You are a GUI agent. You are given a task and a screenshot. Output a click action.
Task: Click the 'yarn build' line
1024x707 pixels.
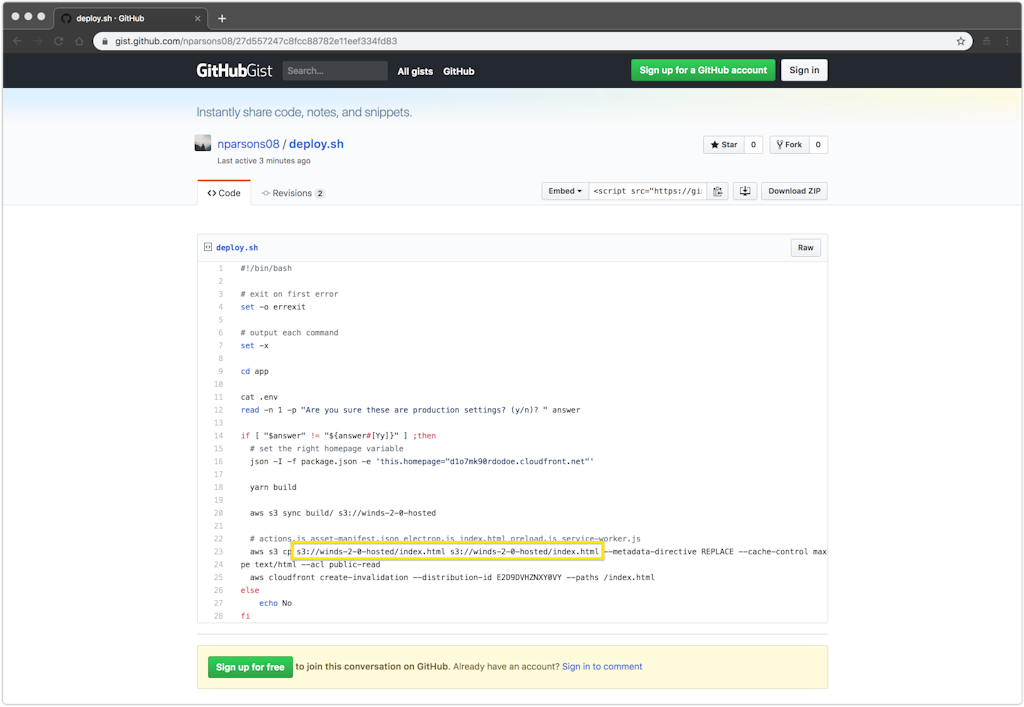(273, 487)
